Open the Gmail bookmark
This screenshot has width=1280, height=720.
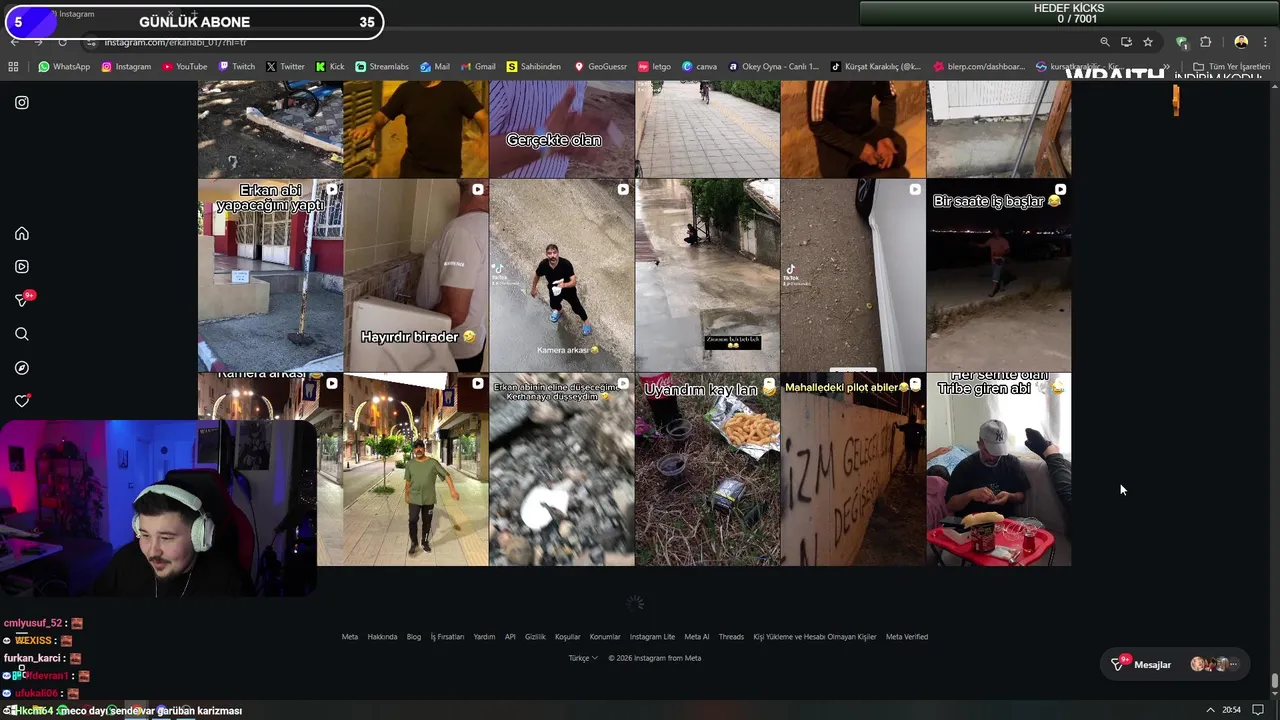pos(479,67)
